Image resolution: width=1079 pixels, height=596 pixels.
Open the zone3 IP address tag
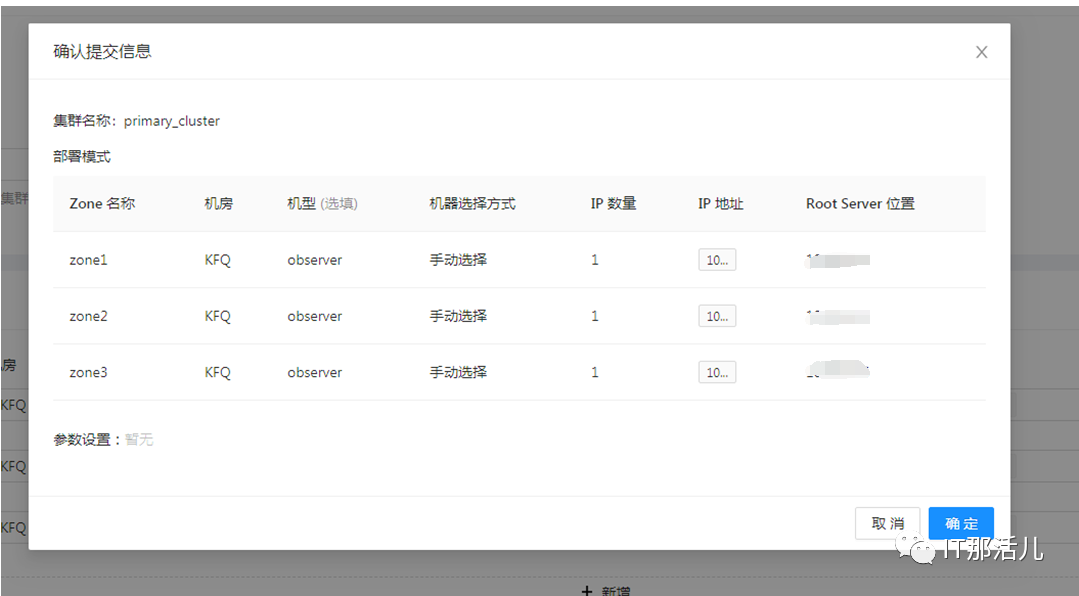click(717, 372)
